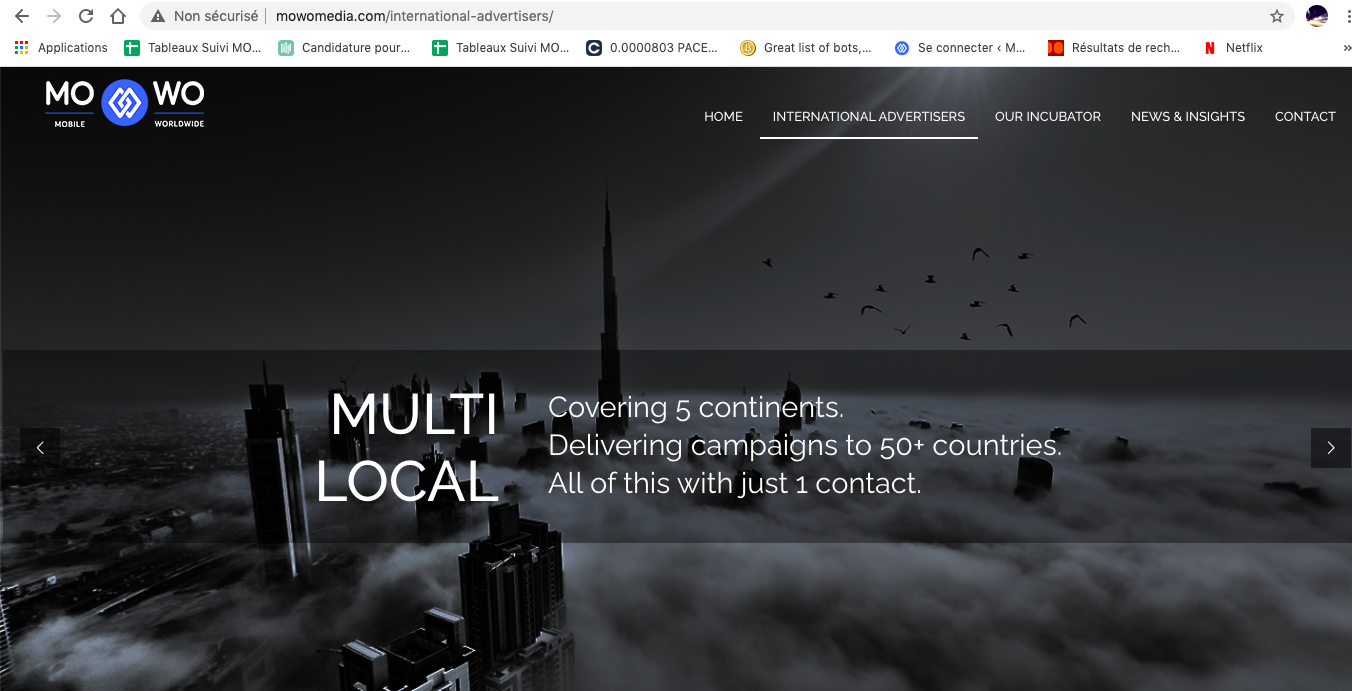Screen dimensions: 1352x691
Task: Go back using browser back arrow
Action: (22, 16)
